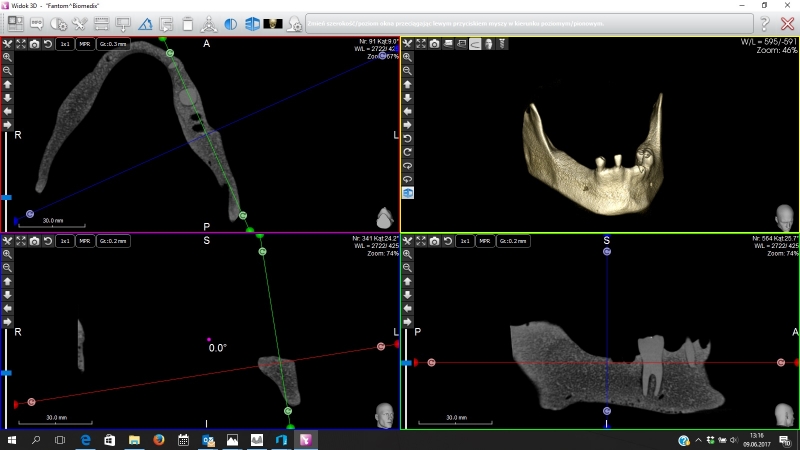Take snapshot of the top-left axial view
This screenshot has width=800, height=450.
tap(34, 45)
